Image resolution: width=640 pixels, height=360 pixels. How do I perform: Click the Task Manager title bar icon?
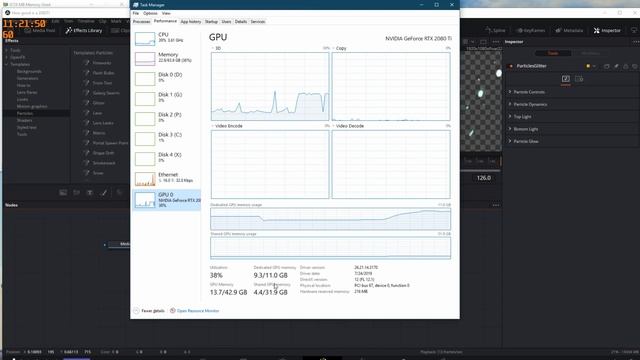pyautogui.click(x=136, y=5)
